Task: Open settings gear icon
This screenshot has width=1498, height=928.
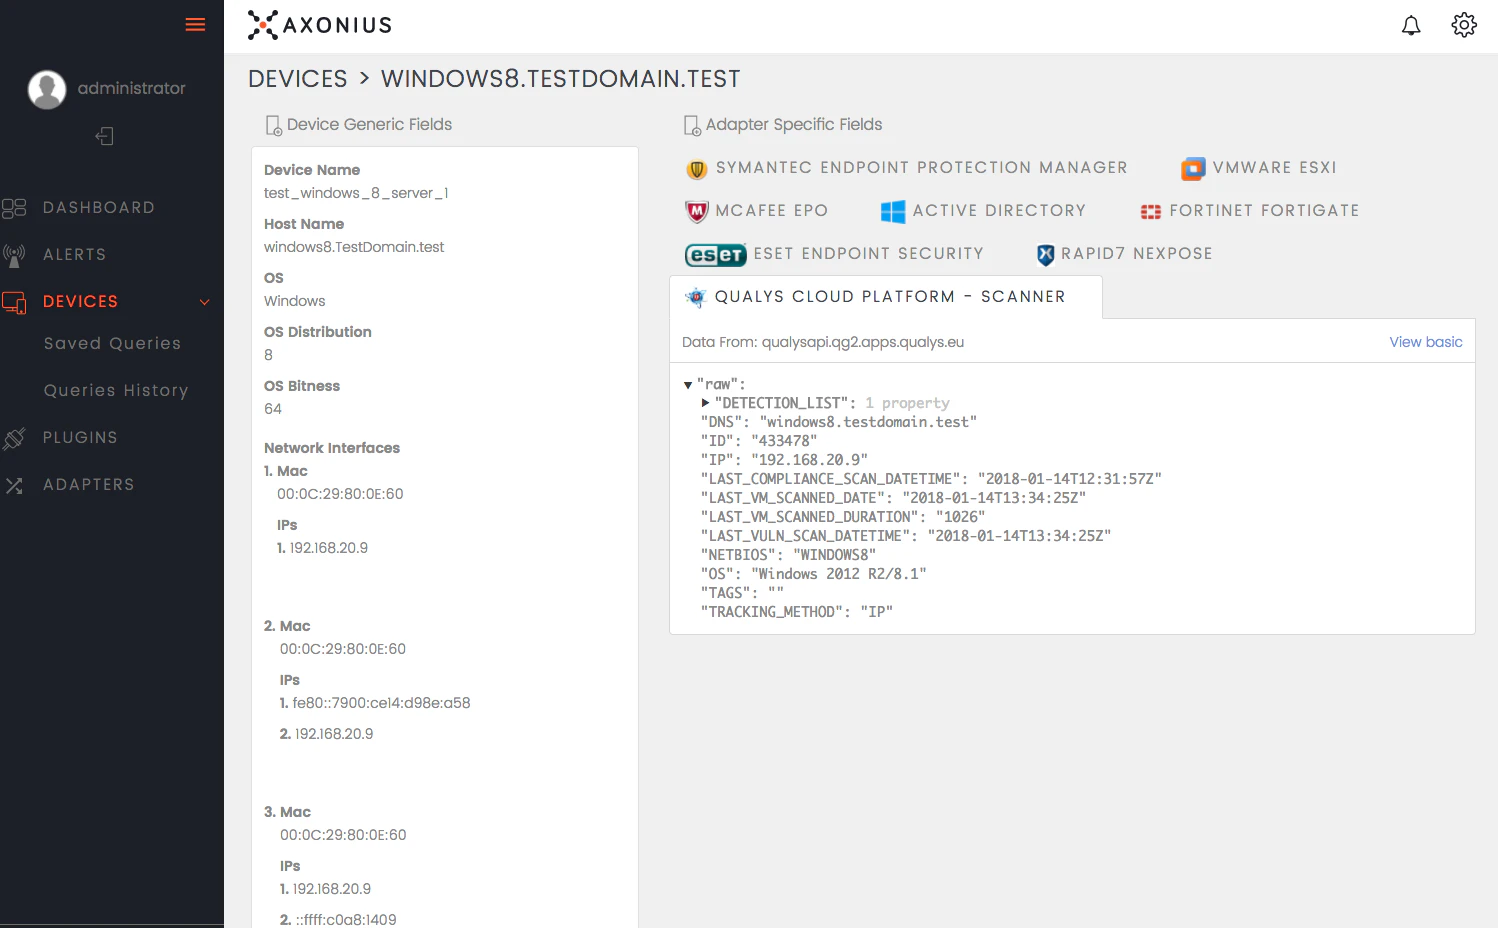Action: pyautogui.click(x=1464, y=25)
